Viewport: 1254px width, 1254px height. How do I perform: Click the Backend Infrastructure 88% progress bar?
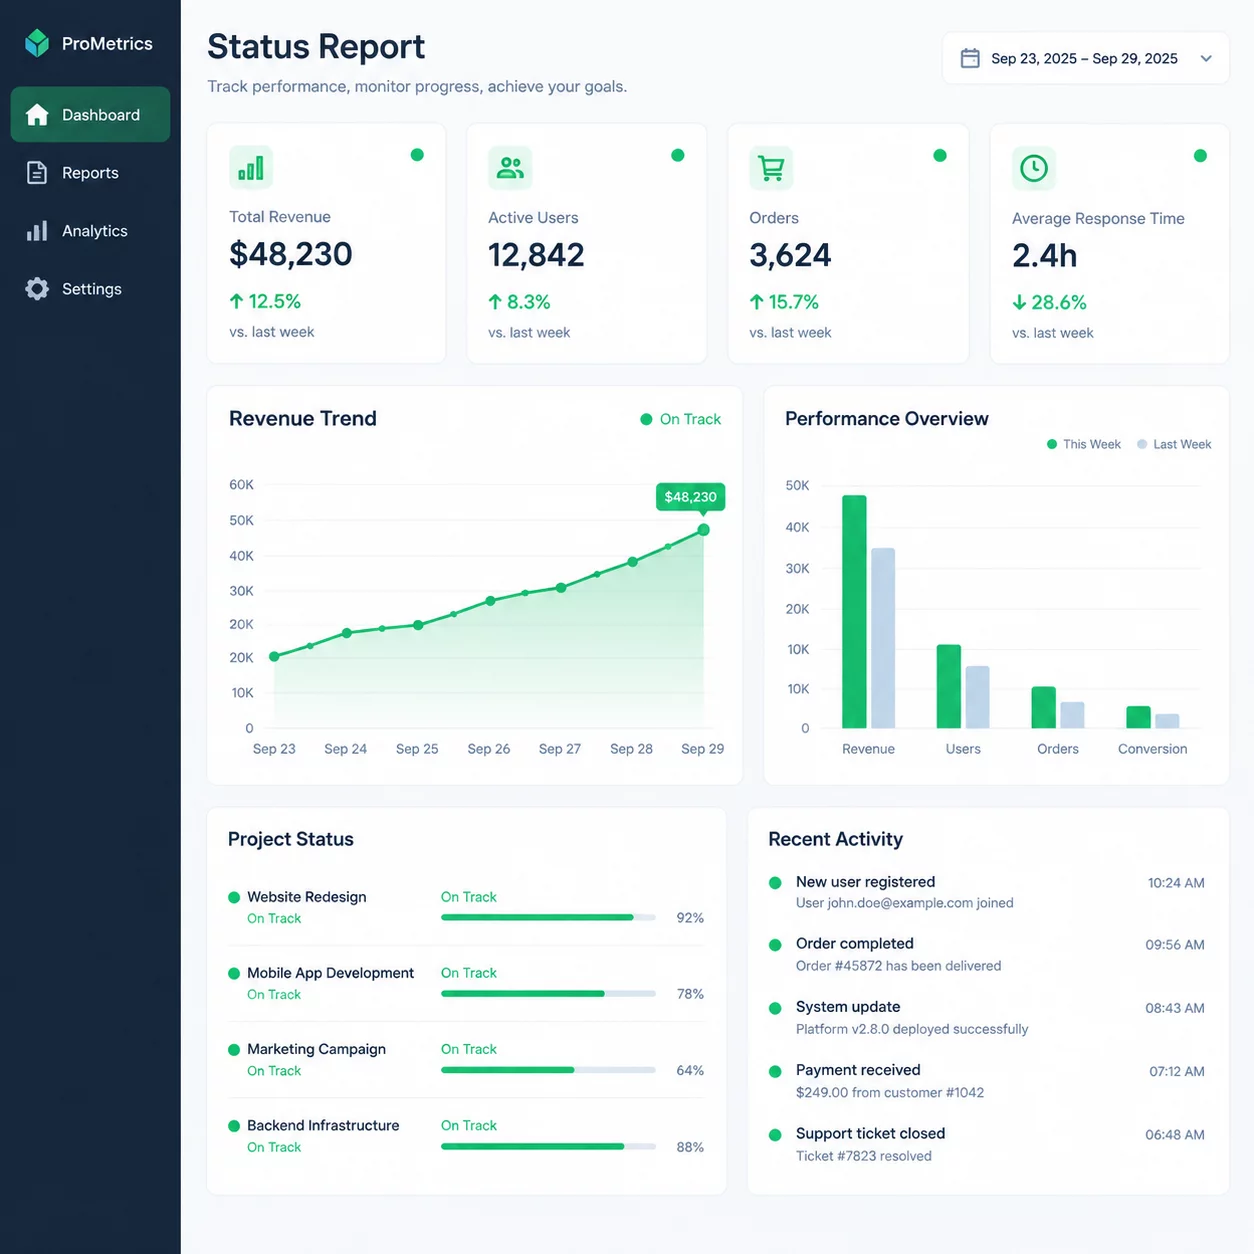pyautogui.click(x=548, y=1147)
